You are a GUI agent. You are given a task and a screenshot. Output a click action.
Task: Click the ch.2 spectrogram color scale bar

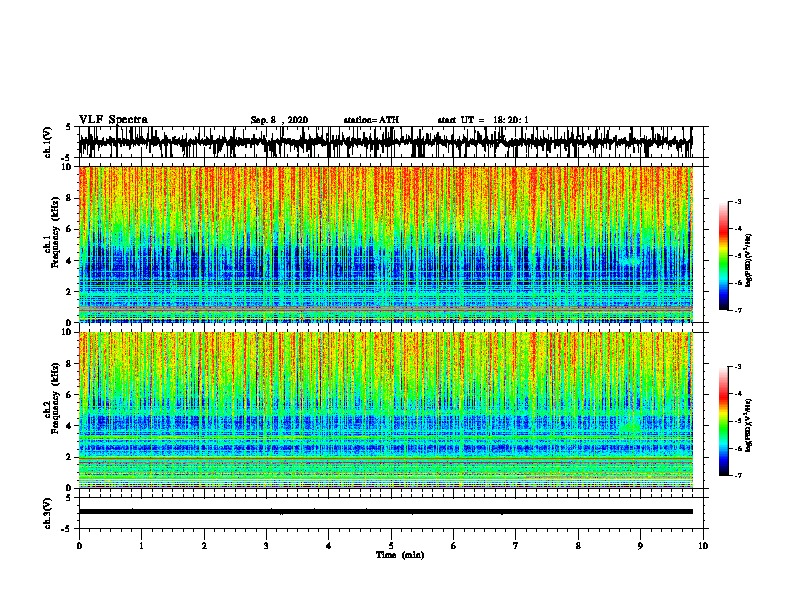pyautogui.click(x=724, y=421)
